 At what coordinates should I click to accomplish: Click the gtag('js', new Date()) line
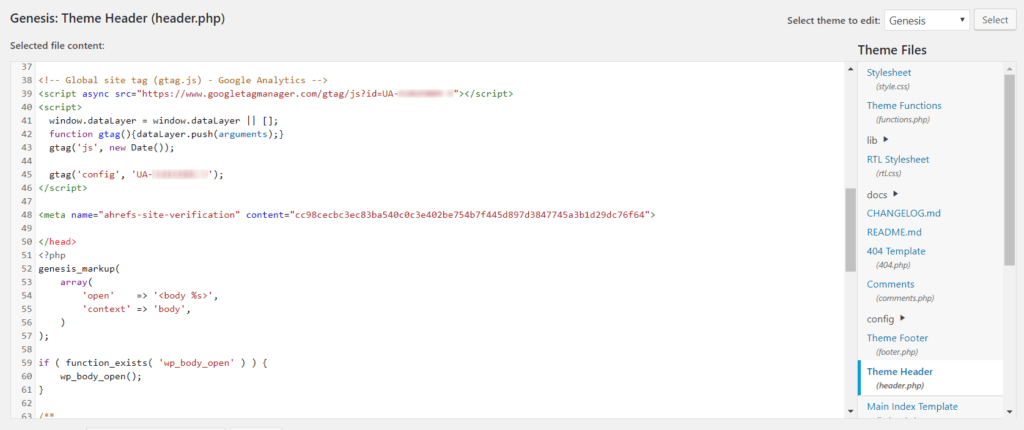[112, 147]
